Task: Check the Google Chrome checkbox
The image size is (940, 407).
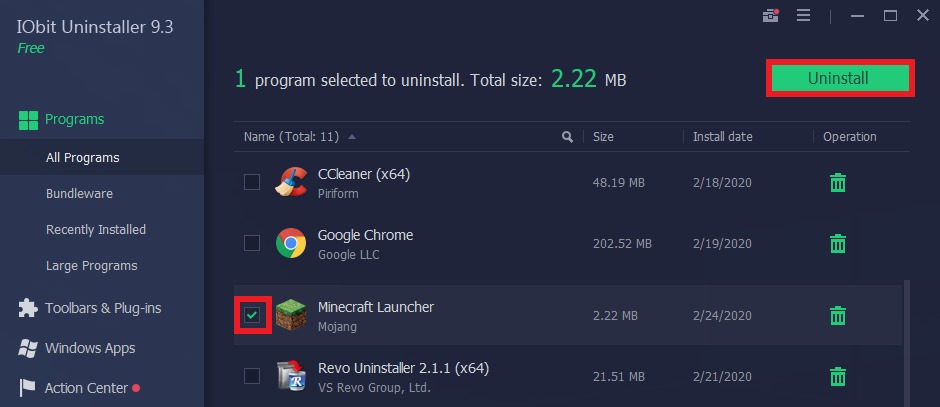Action: tap(252, 243)
